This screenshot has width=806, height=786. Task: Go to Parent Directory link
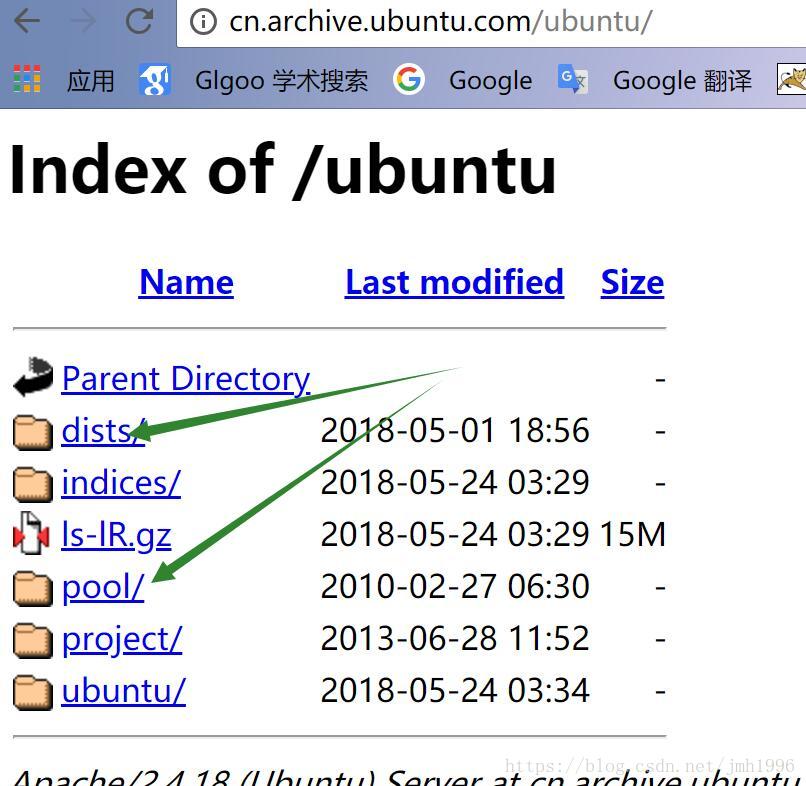pos(186,379)
